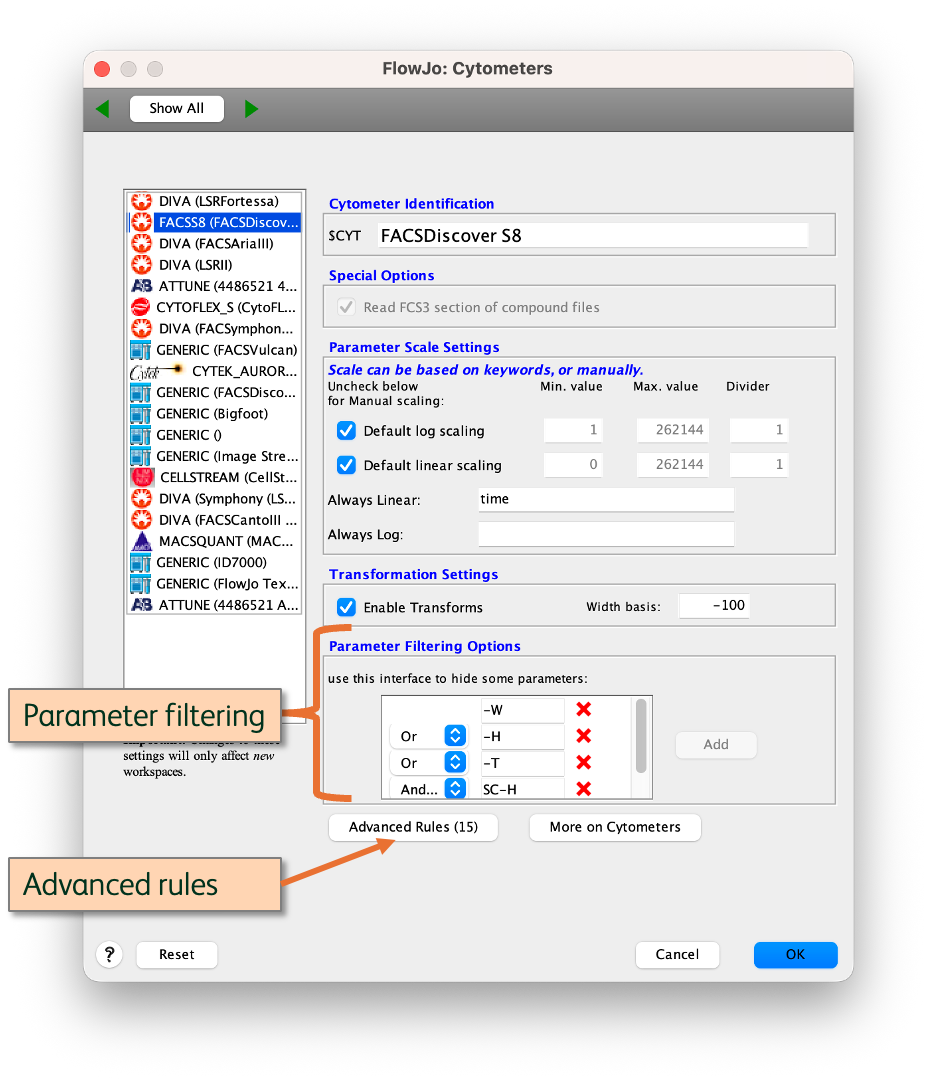Click the green forward arrow icon
Viewport: 928px width, 1080px height.
251,109
